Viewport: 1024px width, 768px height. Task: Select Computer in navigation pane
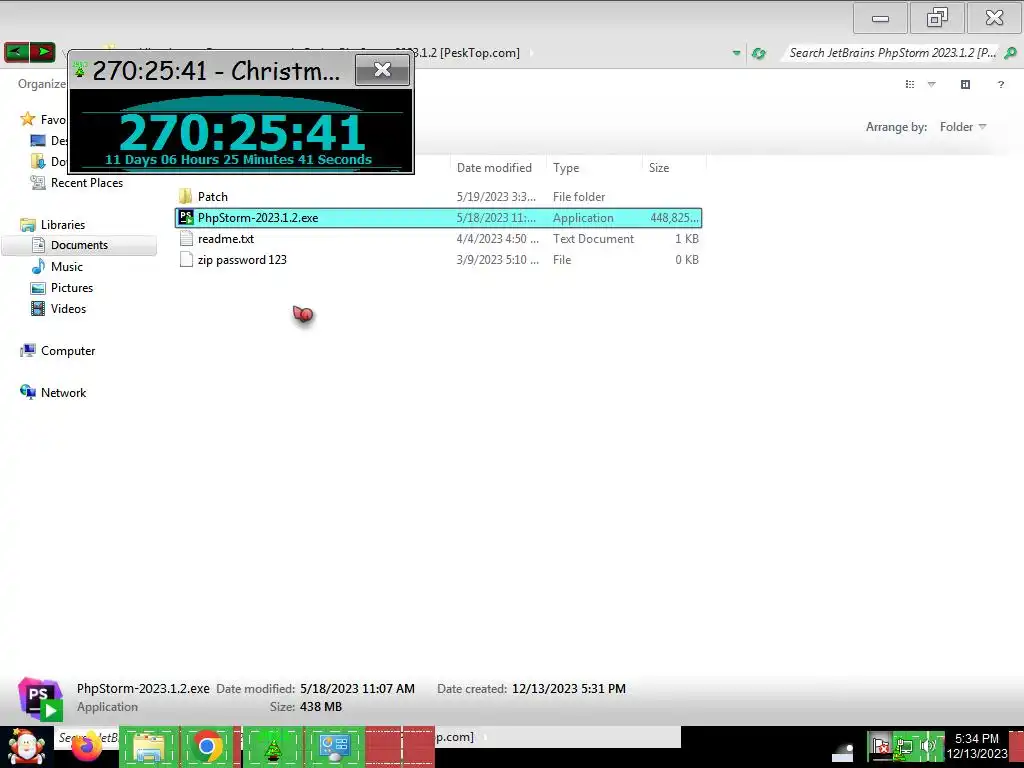[68, 351]
